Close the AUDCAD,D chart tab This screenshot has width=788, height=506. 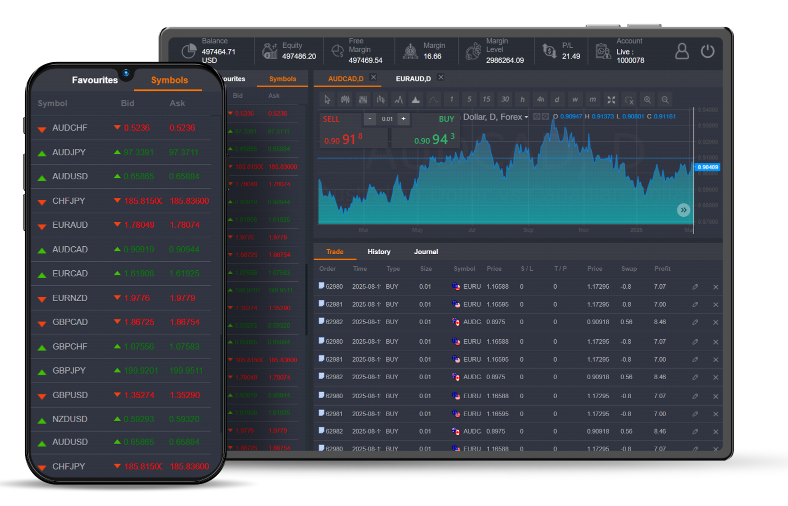[373, 77]
